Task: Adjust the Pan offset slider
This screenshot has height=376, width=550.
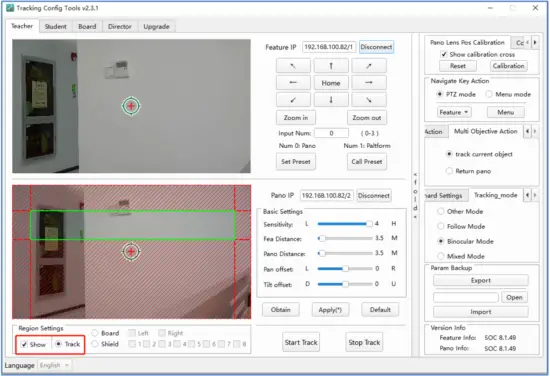Action: click(x=345, y=269)
